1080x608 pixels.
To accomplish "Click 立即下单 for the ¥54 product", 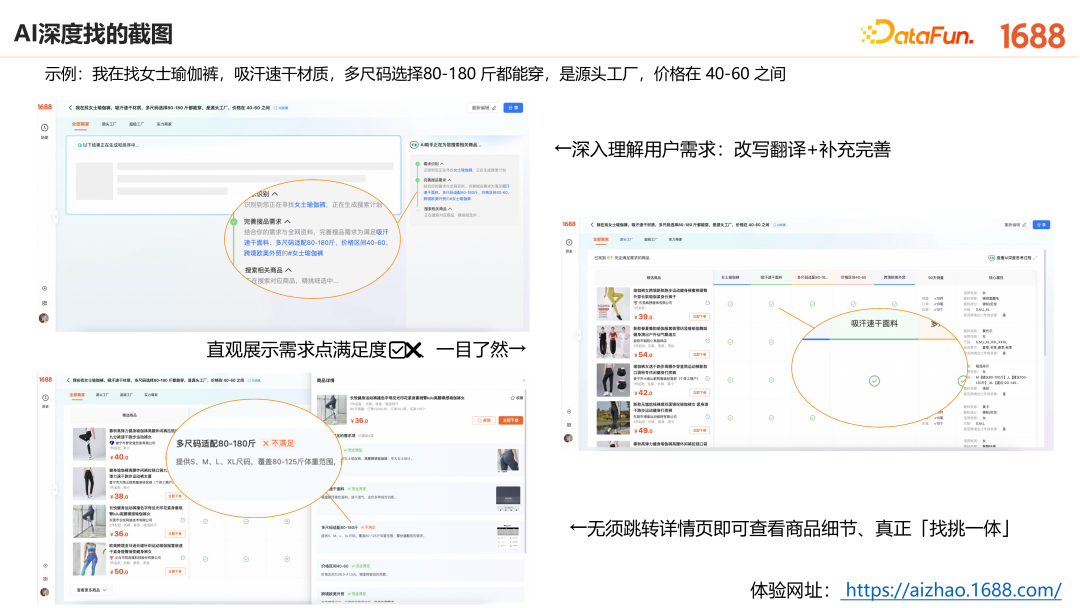I will (700, 355).
